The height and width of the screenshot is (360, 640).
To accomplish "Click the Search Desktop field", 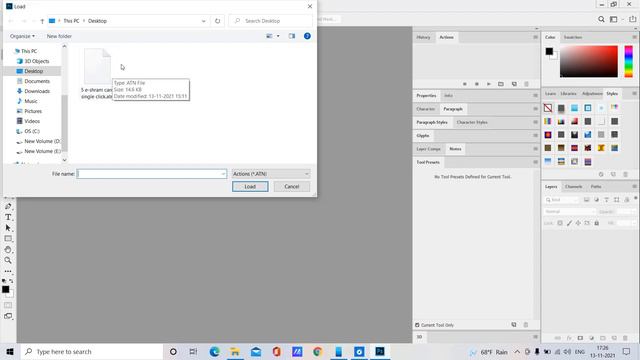I will (271, 21).
